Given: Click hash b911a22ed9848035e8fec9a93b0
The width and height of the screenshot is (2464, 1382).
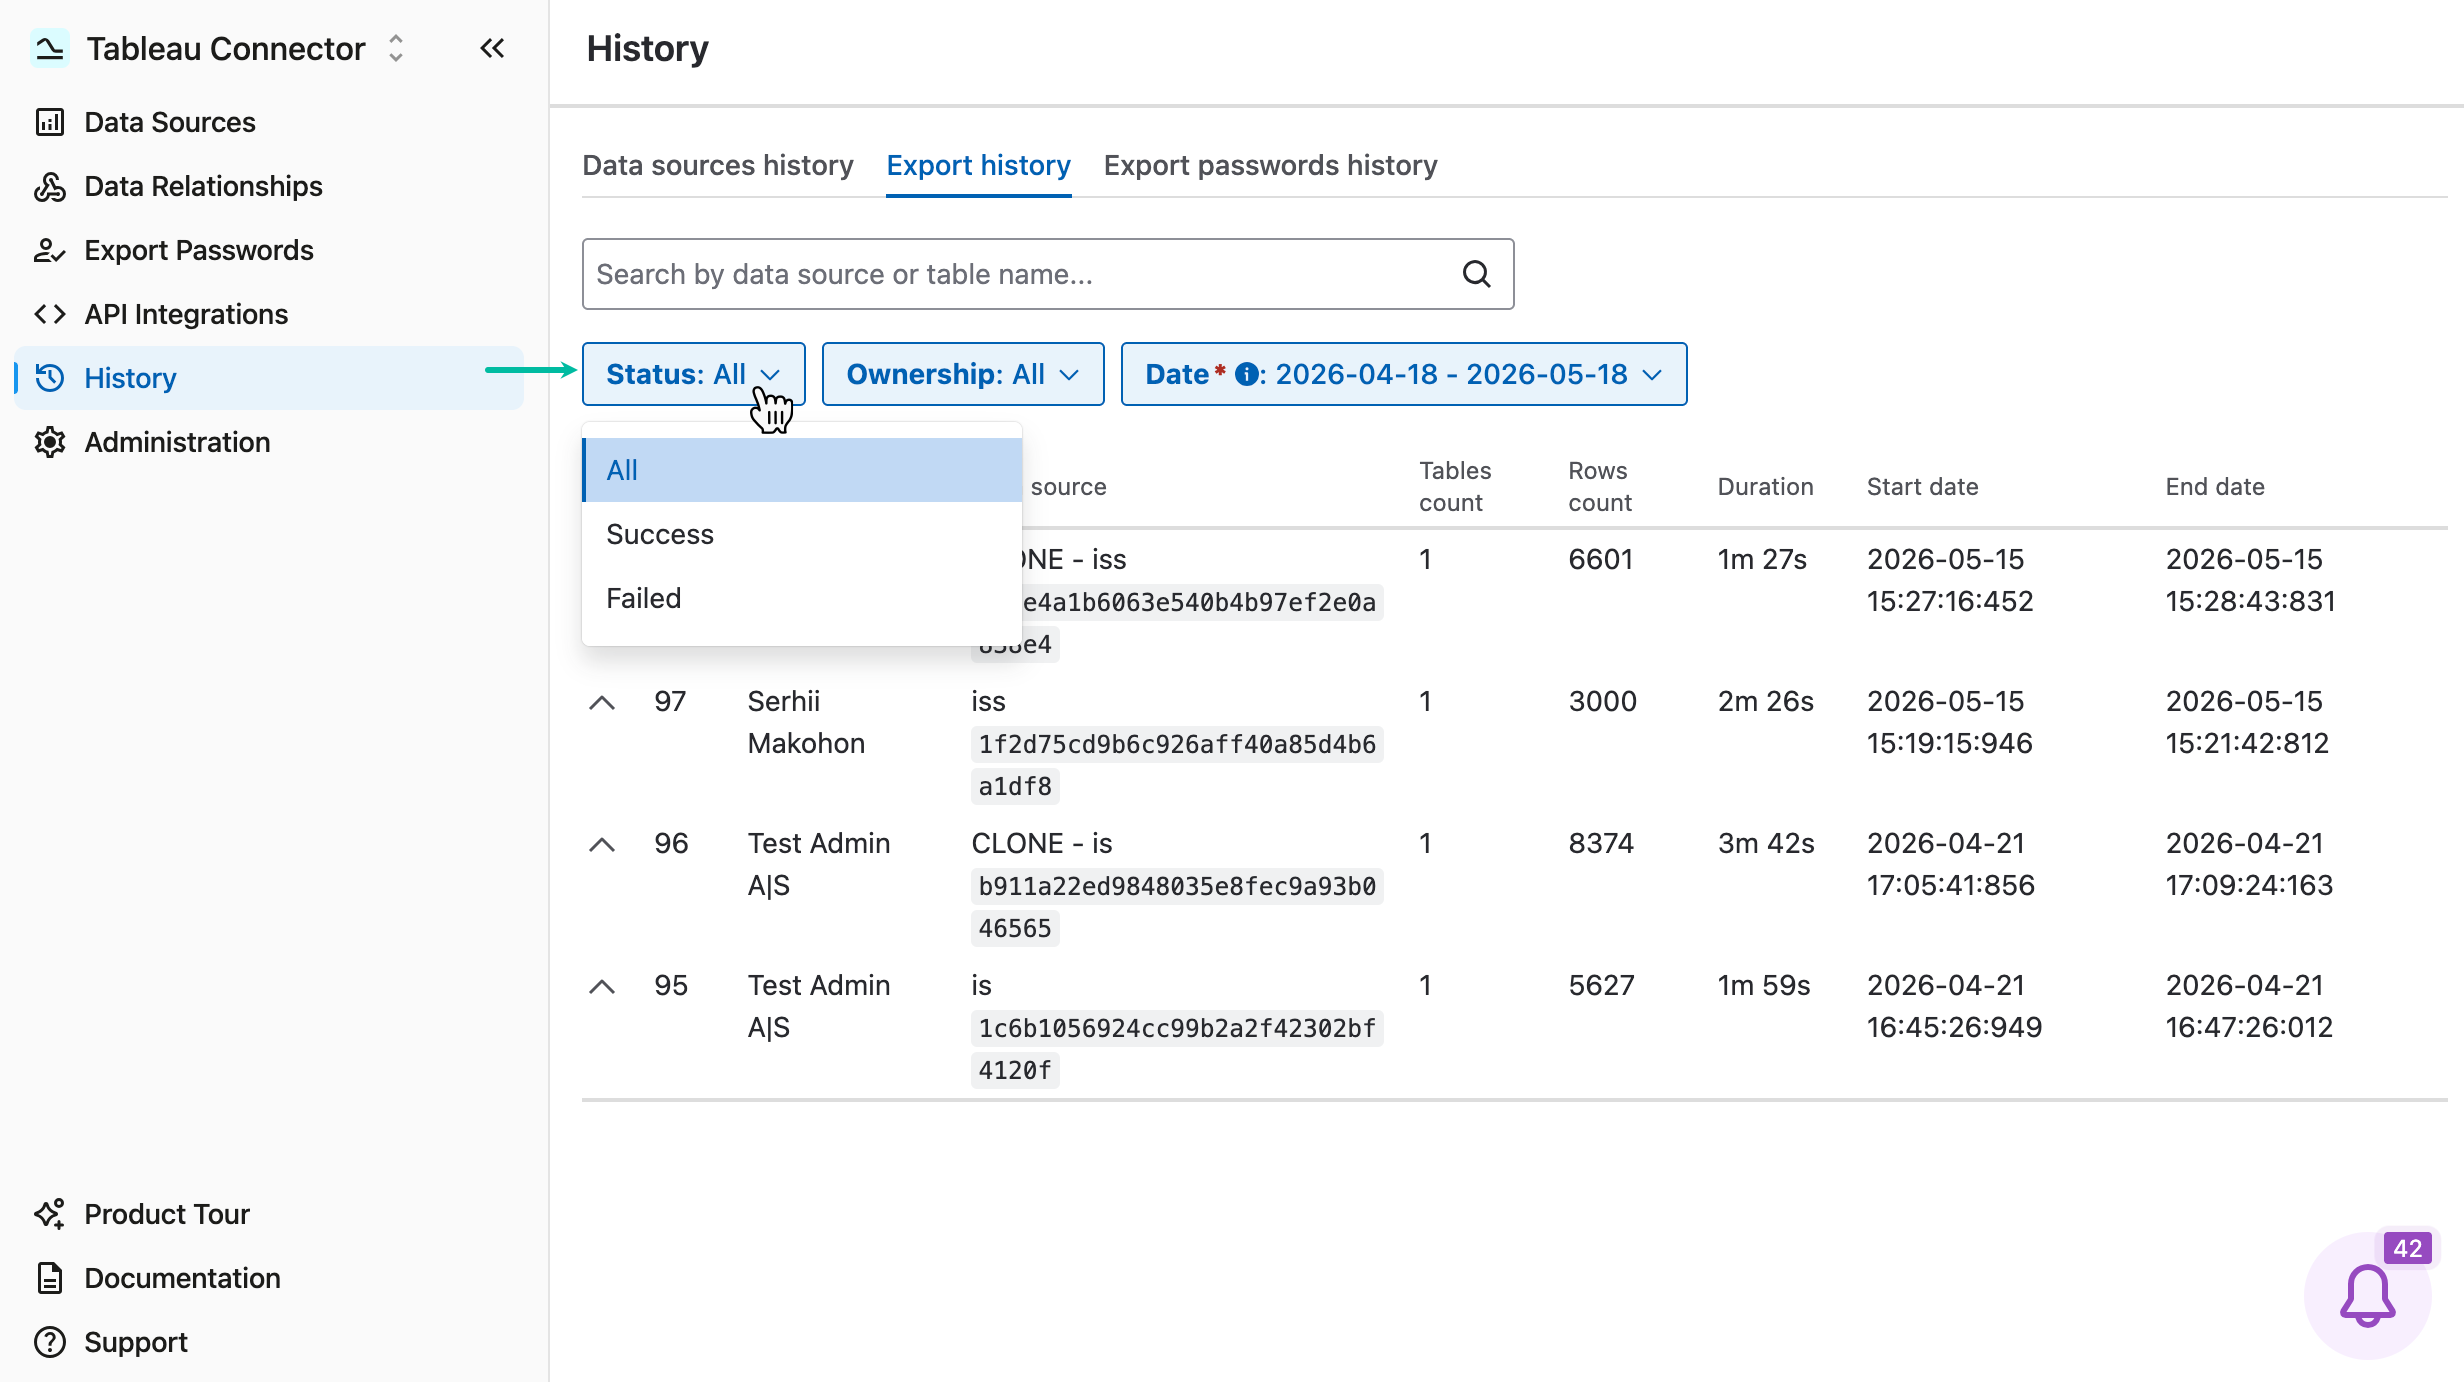Looking at the screenshot, I should click(x=1177, y=886).
